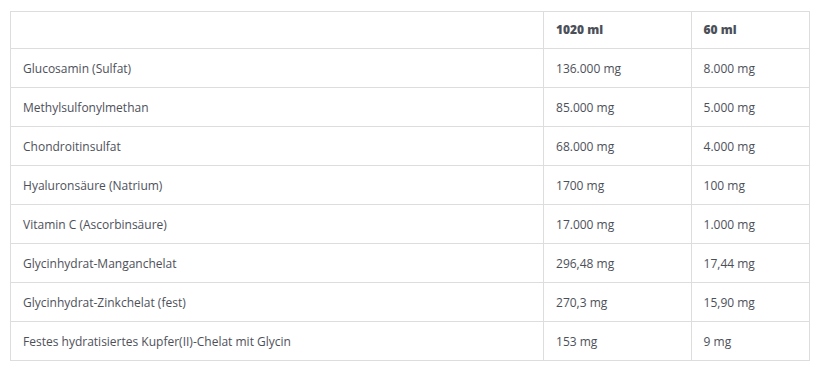Screen dimensions: 822x370
Task: Click the 100 mg cell
Action: (x=724, y=186)
